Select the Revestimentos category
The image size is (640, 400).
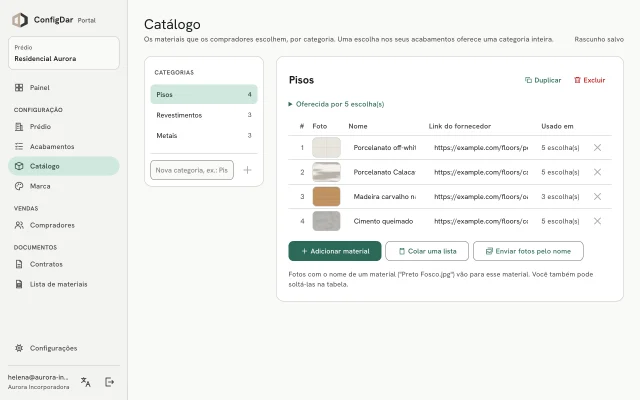(204, 115)
